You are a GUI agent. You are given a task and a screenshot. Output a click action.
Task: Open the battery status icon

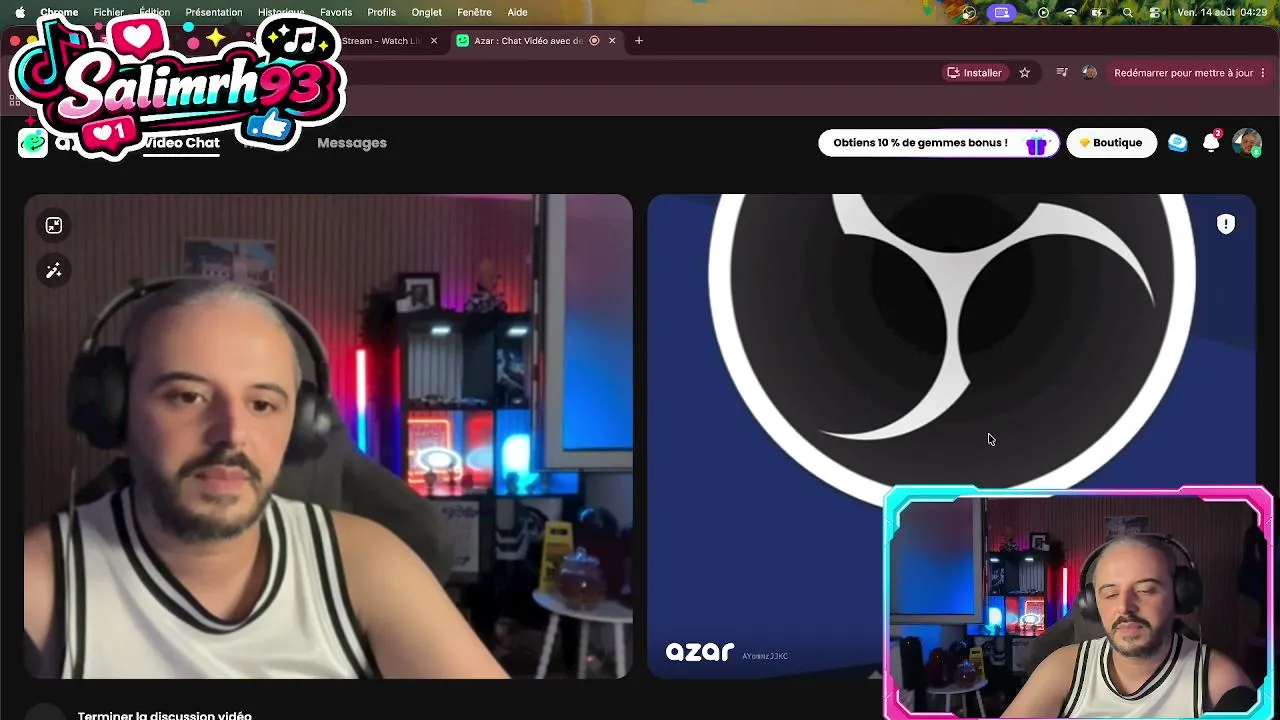(x=1098, y=12)
